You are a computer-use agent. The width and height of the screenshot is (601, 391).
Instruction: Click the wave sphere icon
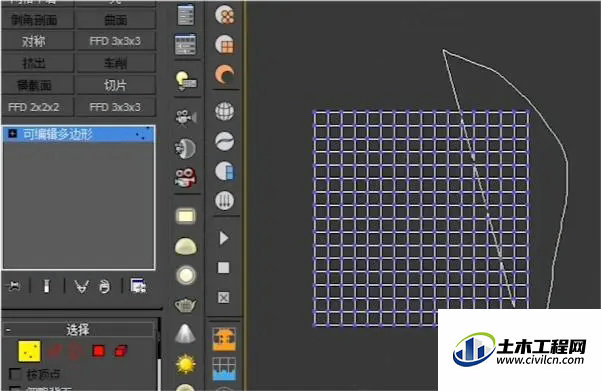[225, 141]
